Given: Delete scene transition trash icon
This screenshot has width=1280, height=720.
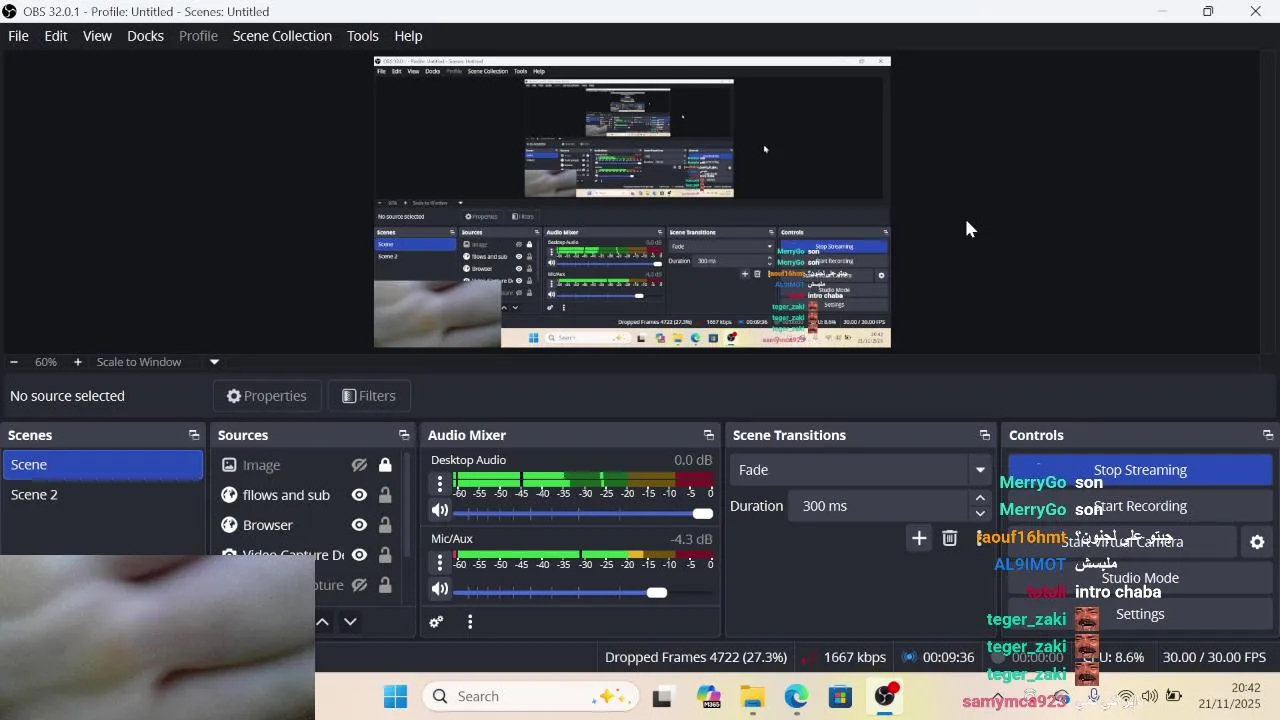Looking at the screenshot, I should [x=950, y=539].
